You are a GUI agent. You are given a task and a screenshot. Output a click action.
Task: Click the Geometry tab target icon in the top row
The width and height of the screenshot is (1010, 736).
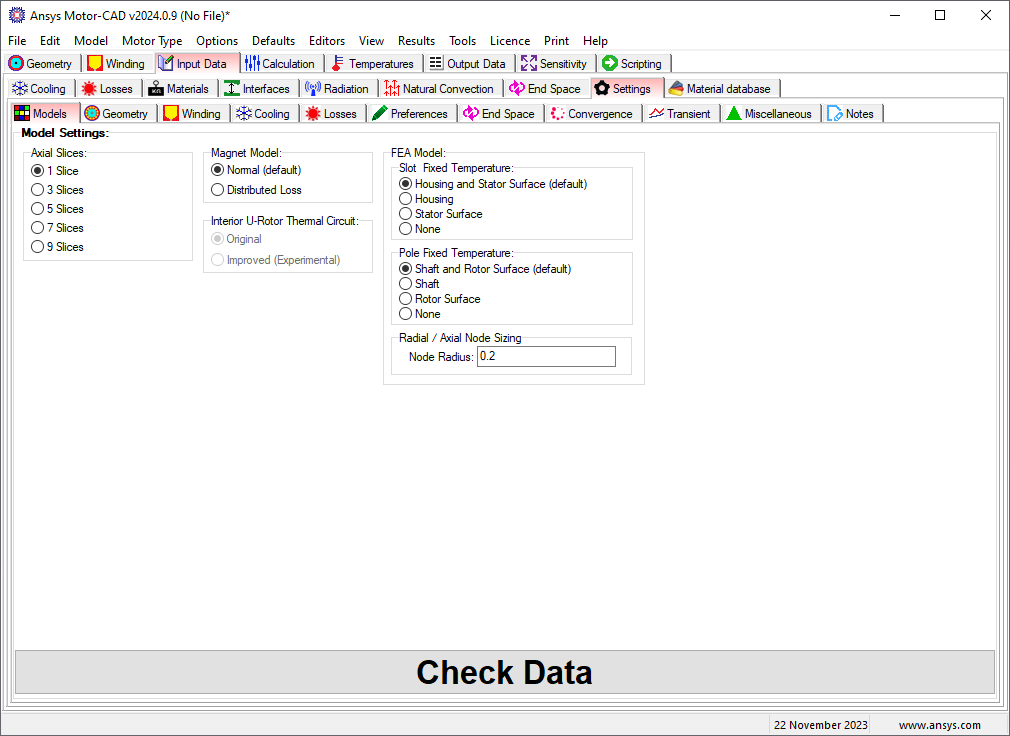16,63
